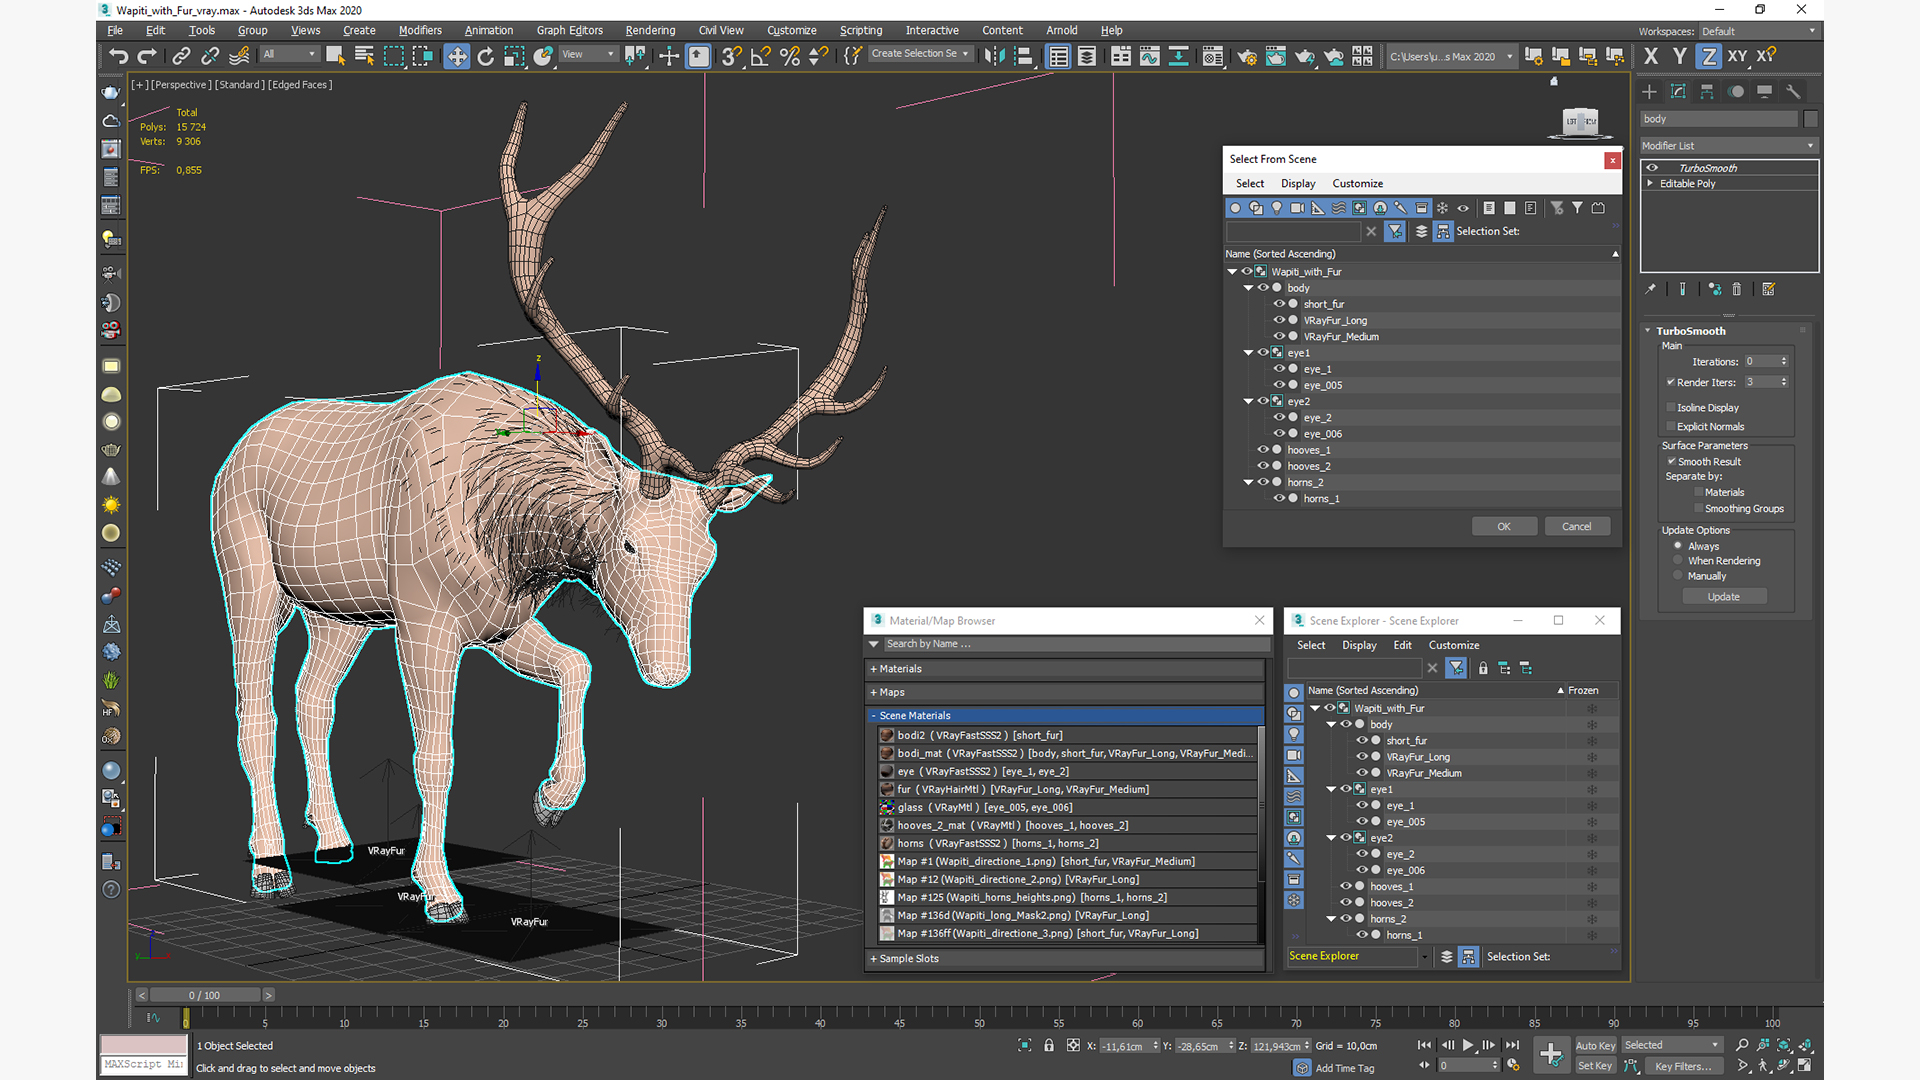The image size is (1920, 1080).
Task: Enable Explicit Normals checkbox
Action: point(1671,427)
